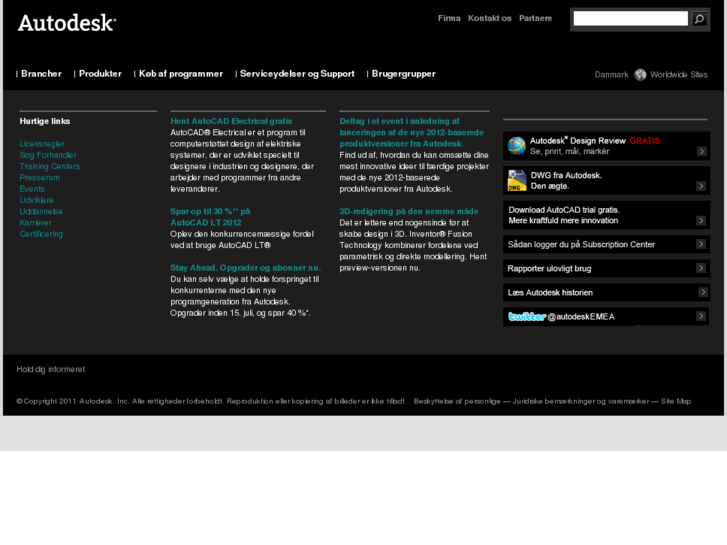Open Autodesk Design Review GRATIS banner text

[x=595, y=146]
